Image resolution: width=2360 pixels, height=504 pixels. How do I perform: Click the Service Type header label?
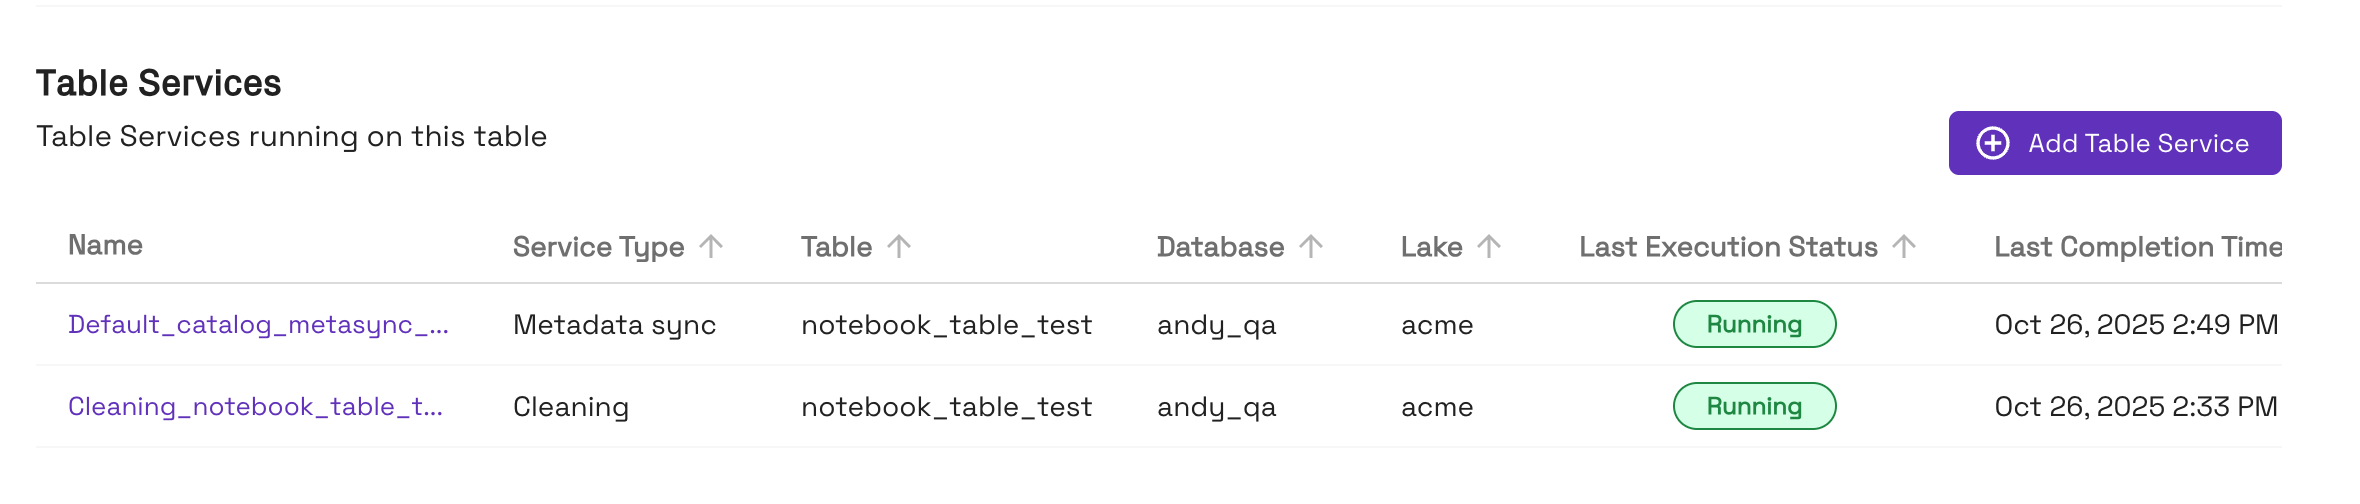click(598, 247)
